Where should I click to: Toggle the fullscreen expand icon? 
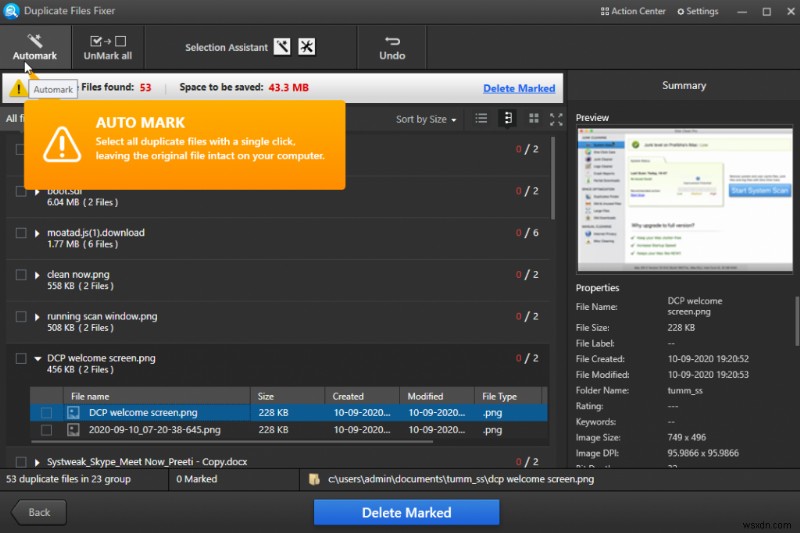(556, 119)
